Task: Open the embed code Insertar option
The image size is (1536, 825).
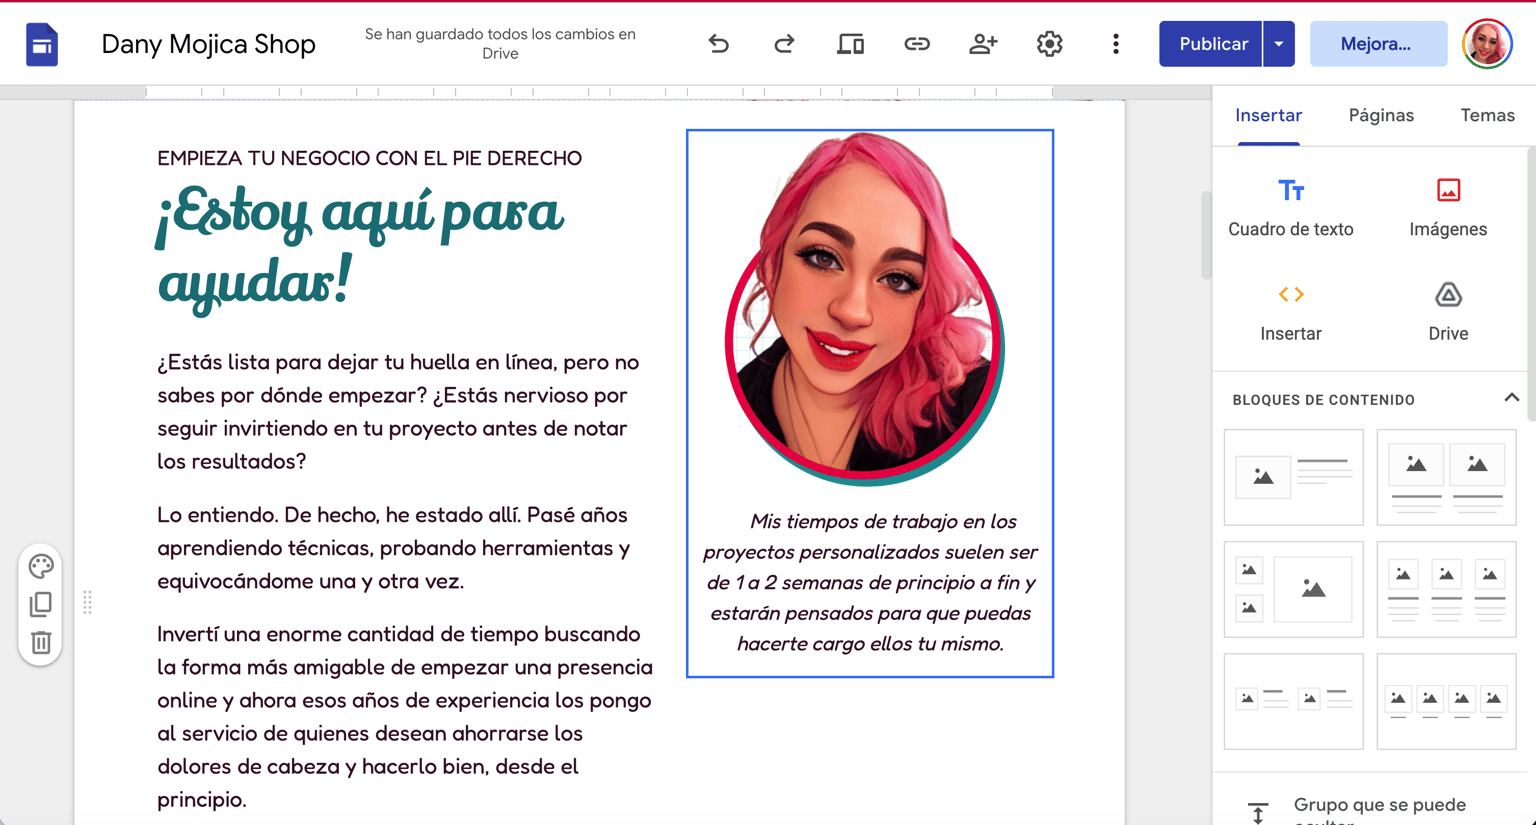Action: tap(1291, 313)
